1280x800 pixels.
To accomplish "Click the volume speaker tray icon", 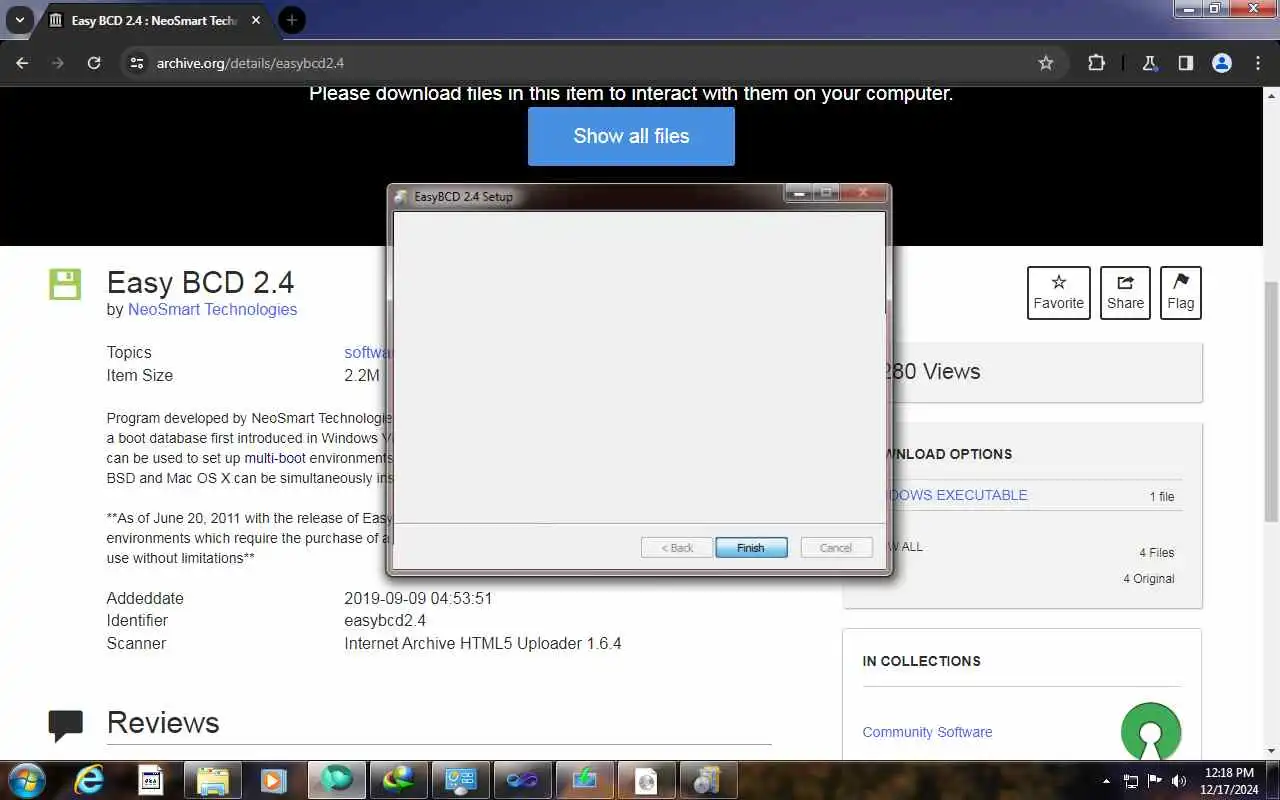I will [1179, 781].
